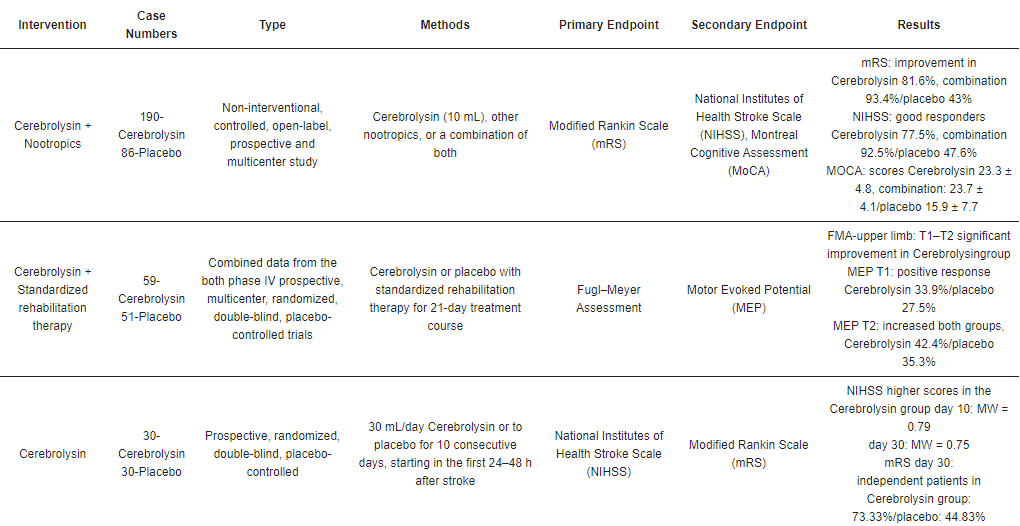The width and height of the screenshot is (1020, 526).
Task: Click the 190-Cerebrolysin 86-Placebo case cell
Action: tap(152, 135)
